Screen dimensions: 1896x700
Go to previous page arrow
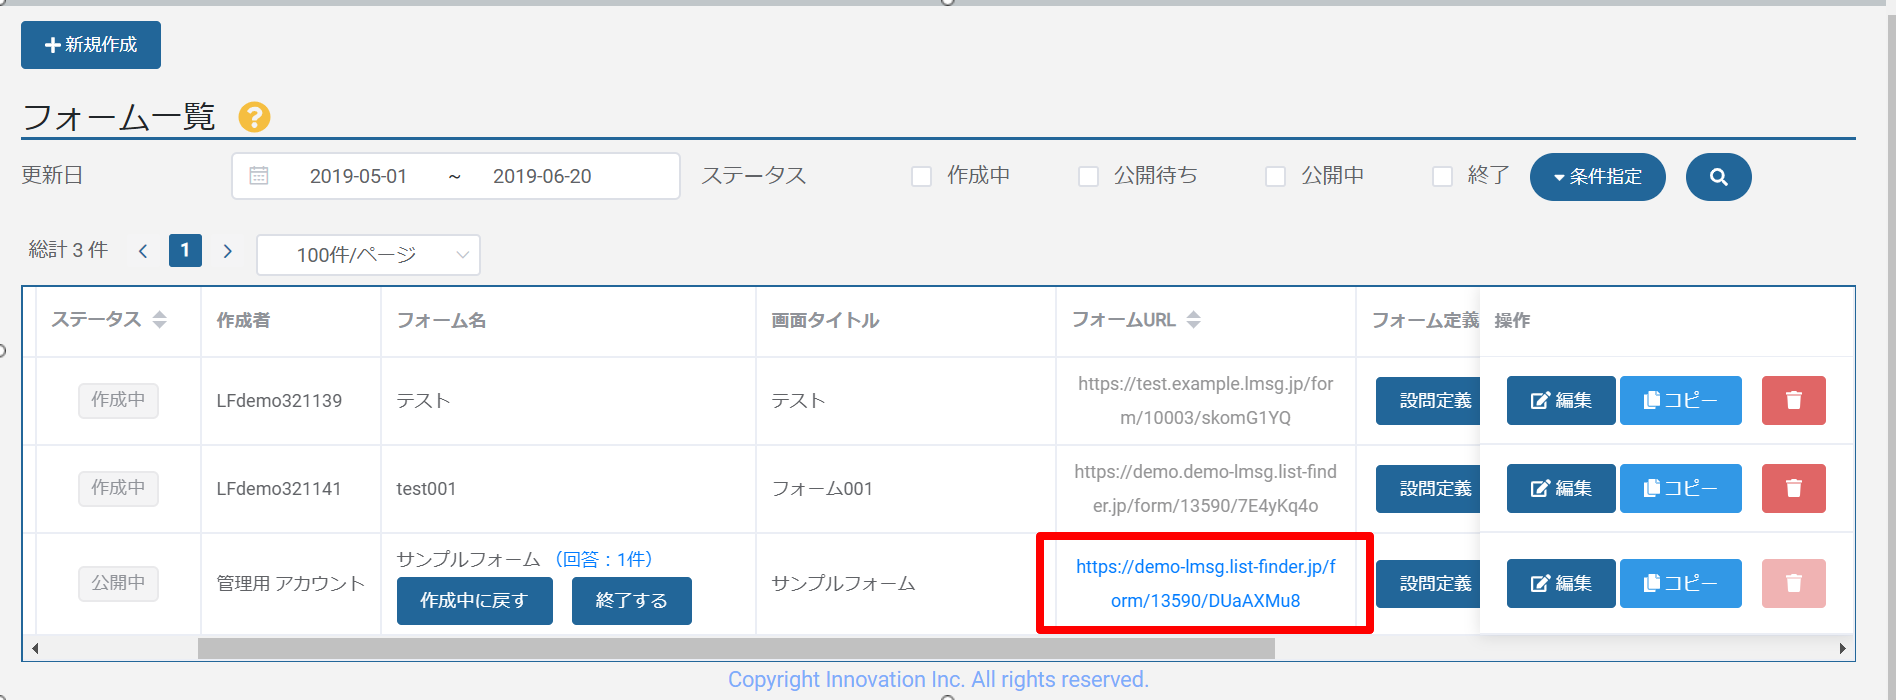pos(143,251)
